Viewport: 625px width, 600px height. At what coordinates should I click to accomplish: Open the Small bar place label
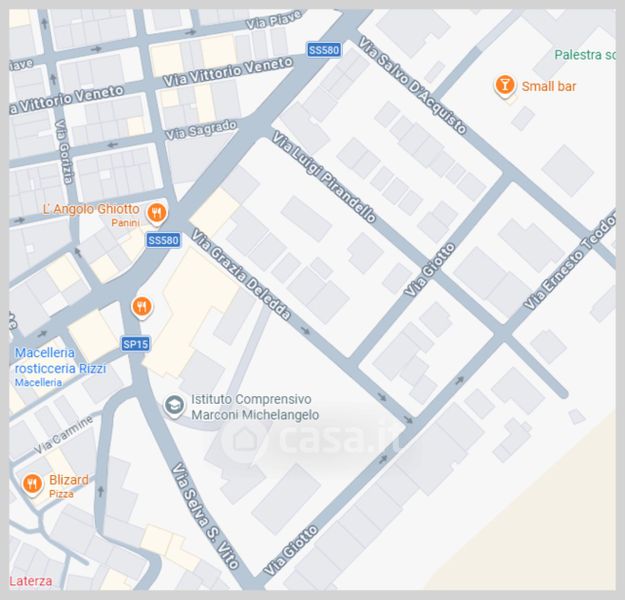[x=549, y=86]
